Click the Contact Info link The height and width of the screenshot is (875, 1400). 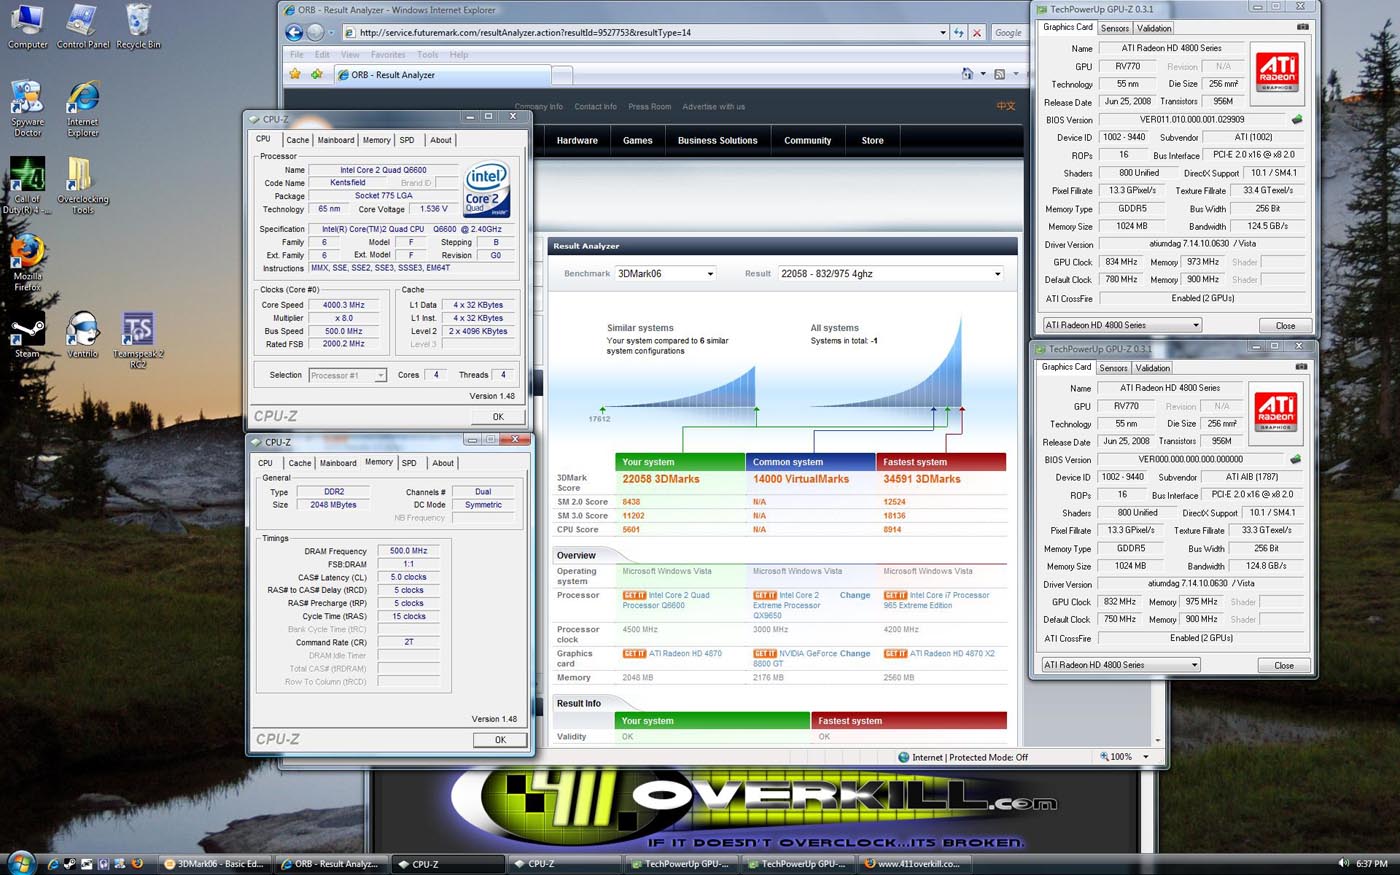[x=595, y=107]
